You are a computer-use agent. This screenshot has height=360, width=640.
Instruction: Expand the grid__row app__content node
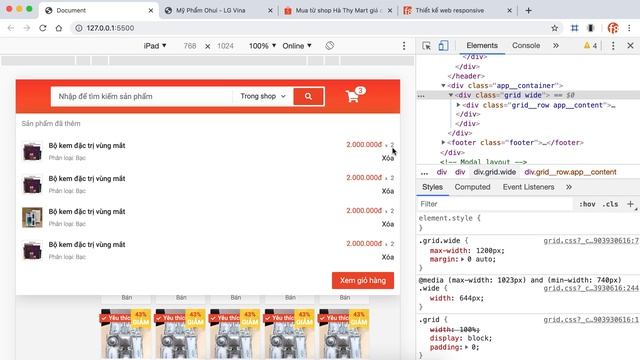(458, 105)
